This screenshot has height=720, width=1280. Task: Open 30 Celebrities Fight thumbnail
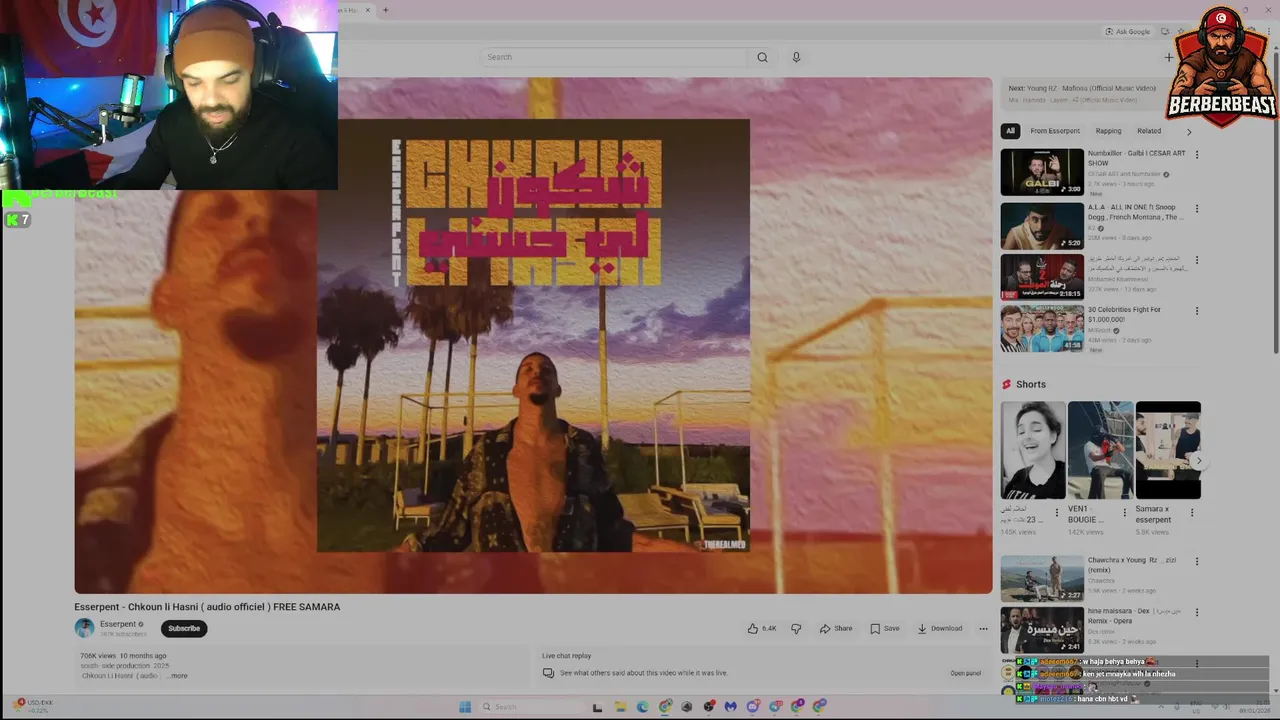coord(1042,328)
